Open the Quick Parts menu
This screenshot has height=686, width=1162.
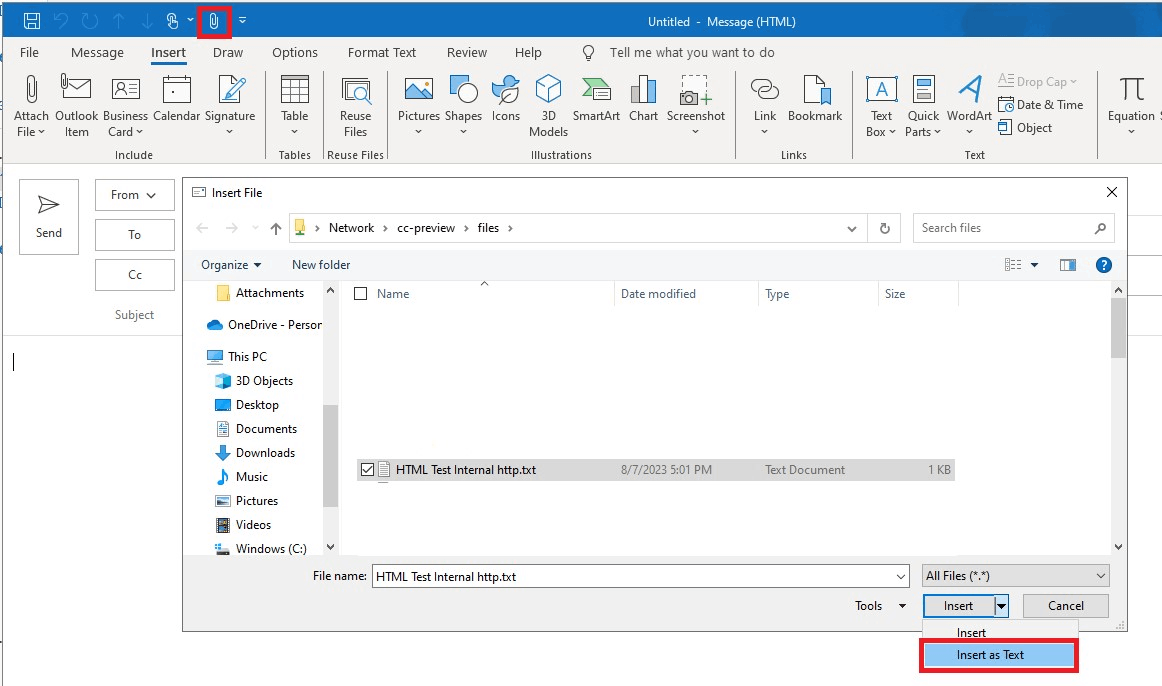923,106
